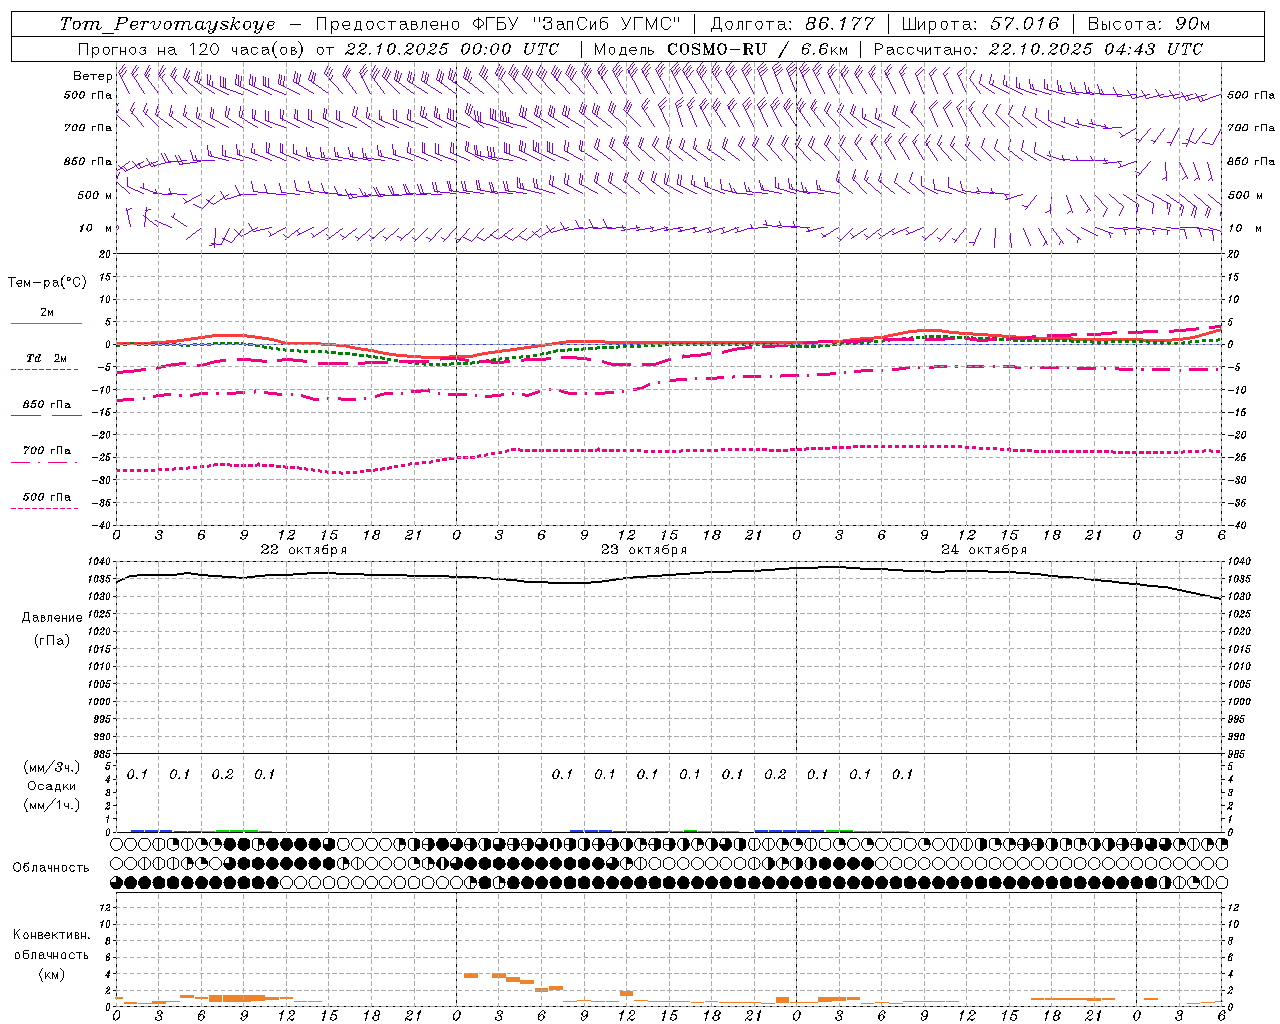Click the station title Tom_Pervomayskoye
Viewport: 1280px width, 1024px height.
[166, 24]
